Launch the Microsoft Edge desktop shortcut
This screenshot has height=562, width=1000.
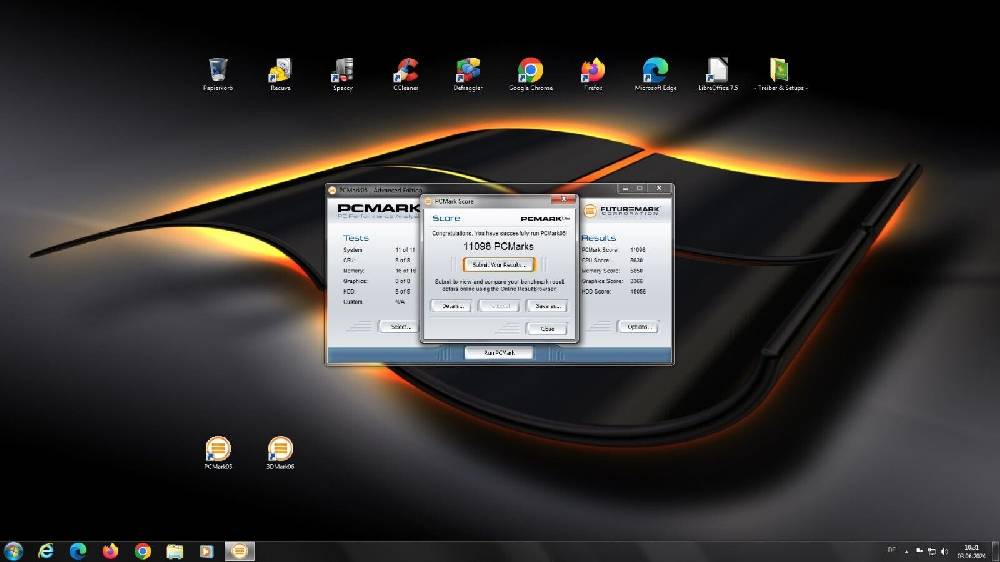tap(656, 74)
